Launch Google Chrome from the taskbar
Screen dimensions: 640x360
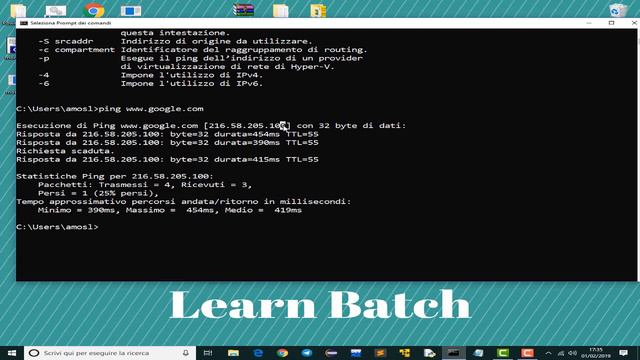point(282,353)
